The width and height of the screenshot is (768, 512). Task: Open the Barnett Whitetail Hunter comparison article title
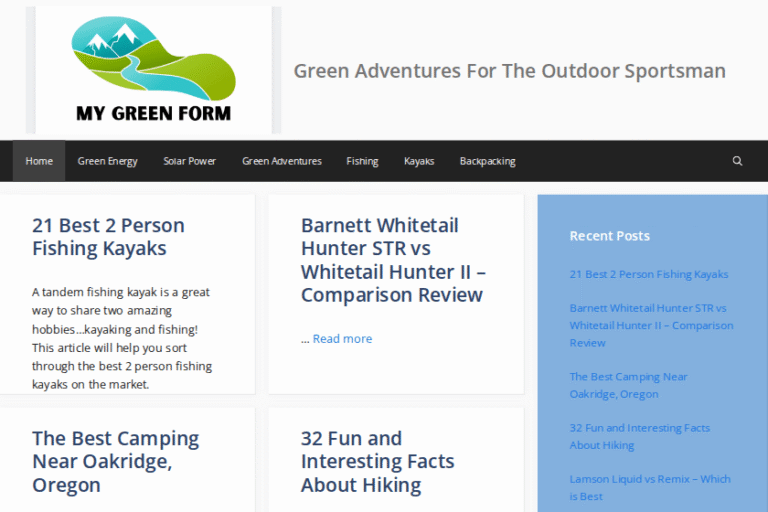(391, 260)
